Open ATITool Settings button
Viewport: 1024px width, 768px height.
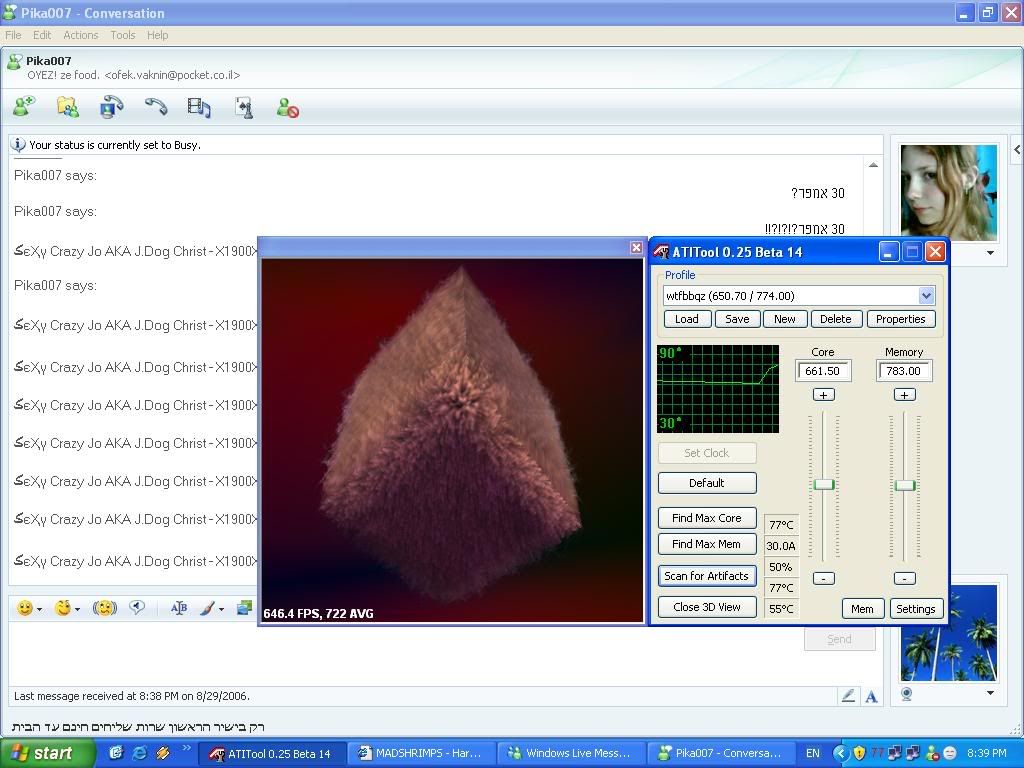click(x=915, y=609)
